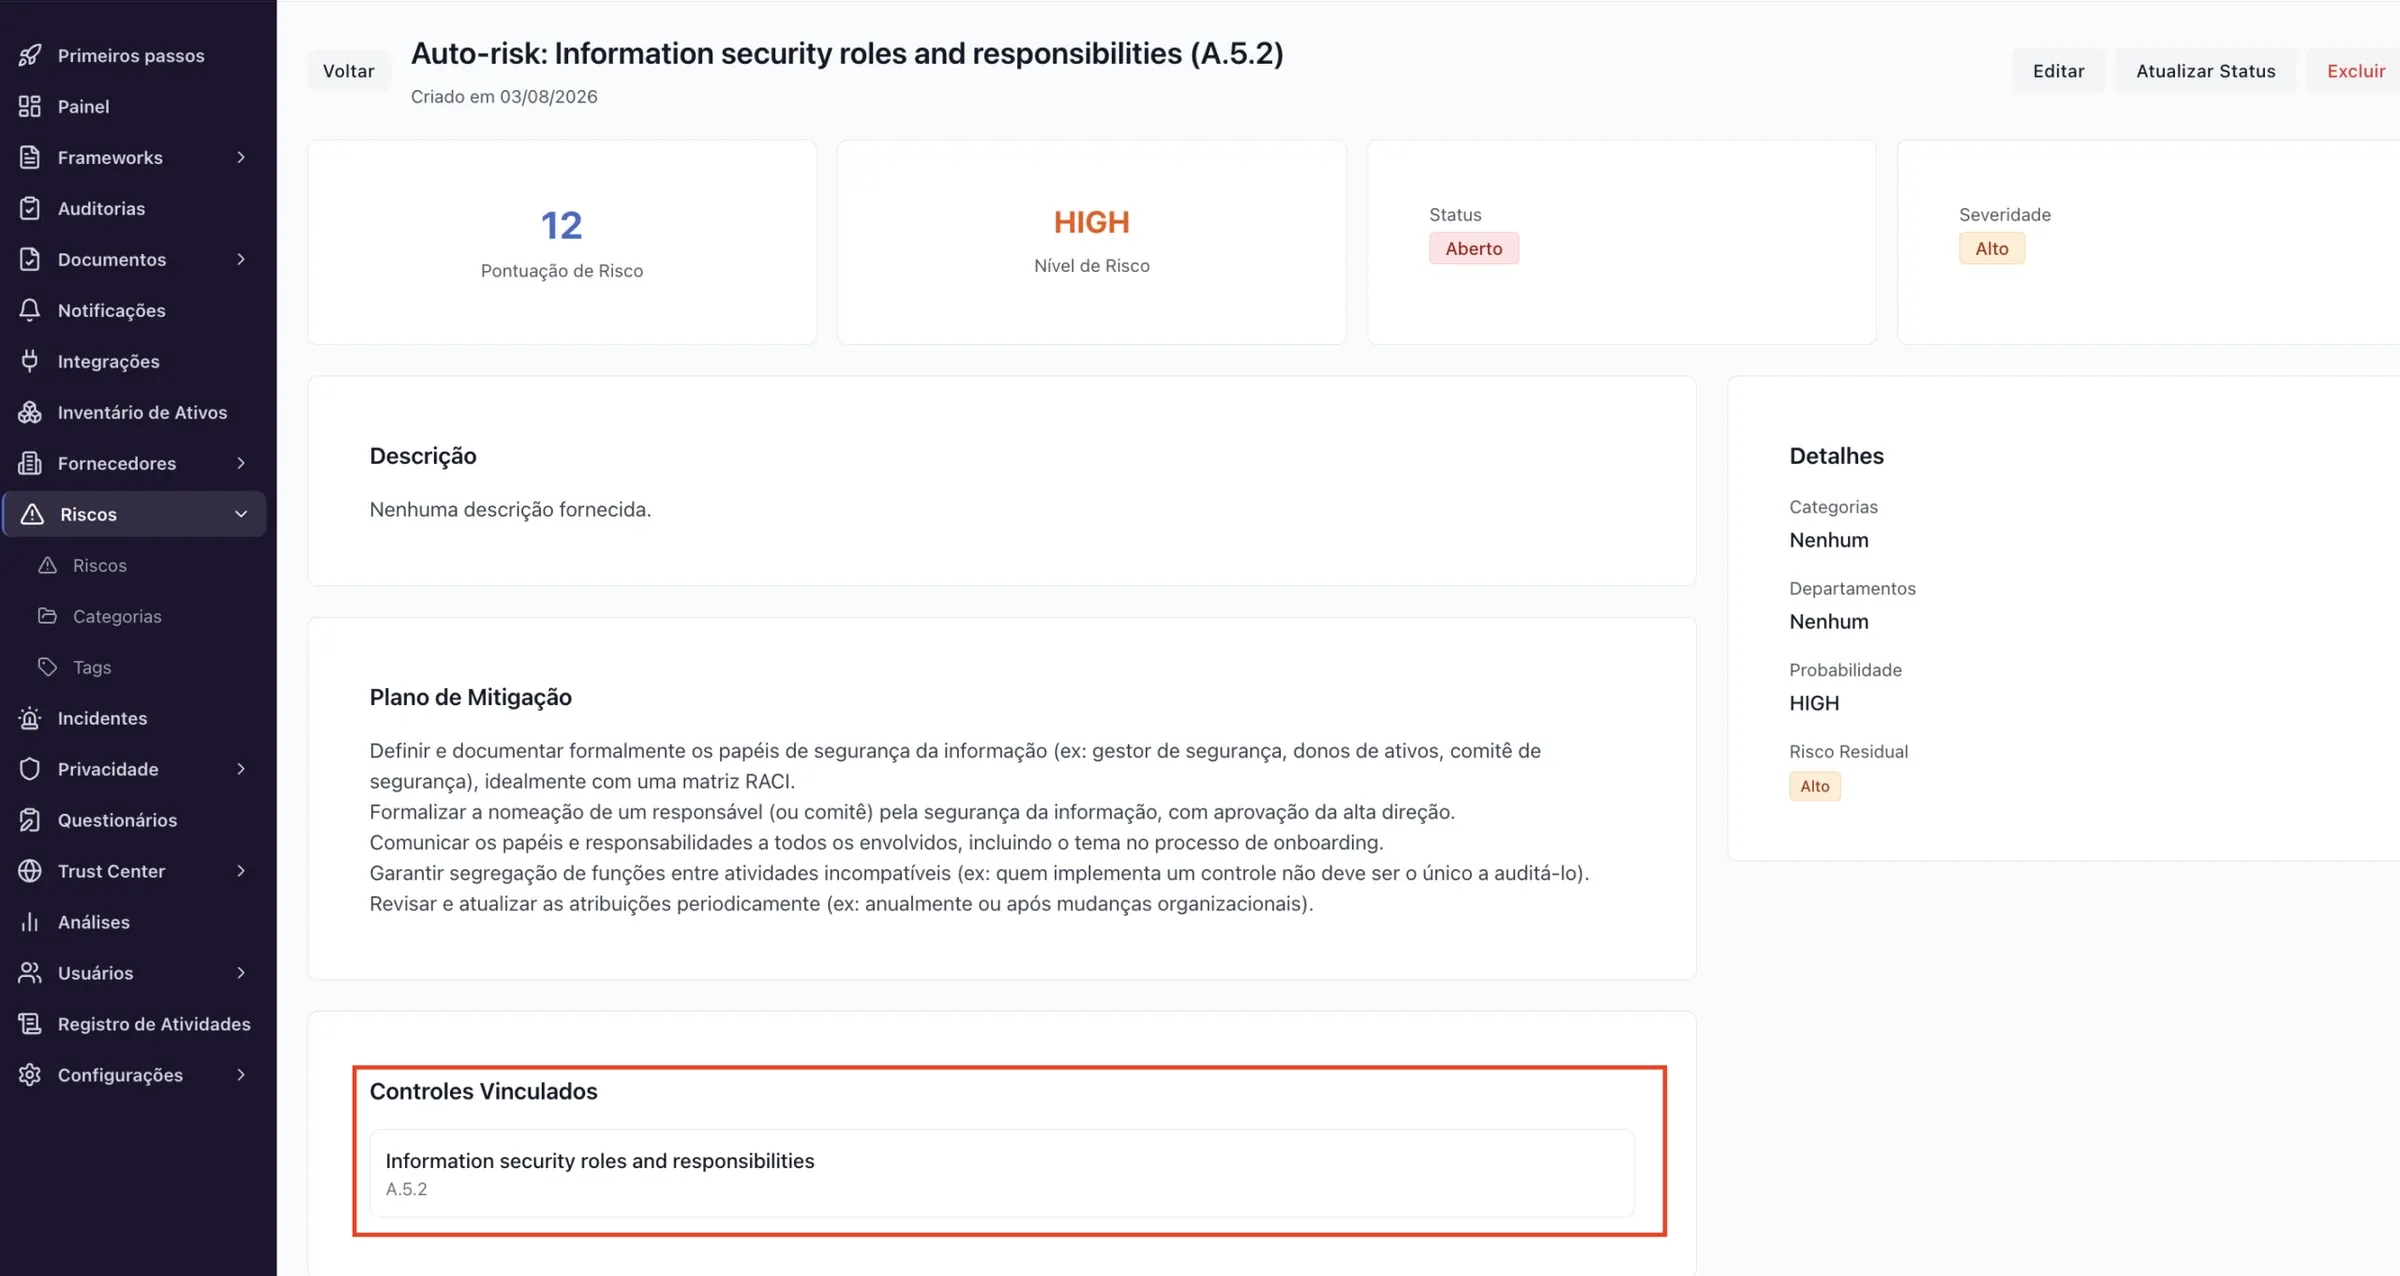The height and width of the screenshot is (1276, 2400).
Task: Click the 12 Pontuação de Risco score
Action: pos(561,225)
